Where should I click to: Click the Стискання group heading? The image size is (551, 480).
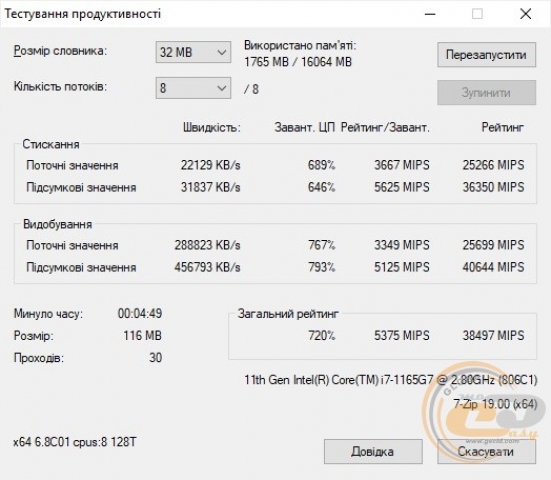pyautogui.click(x=51, y=144)
